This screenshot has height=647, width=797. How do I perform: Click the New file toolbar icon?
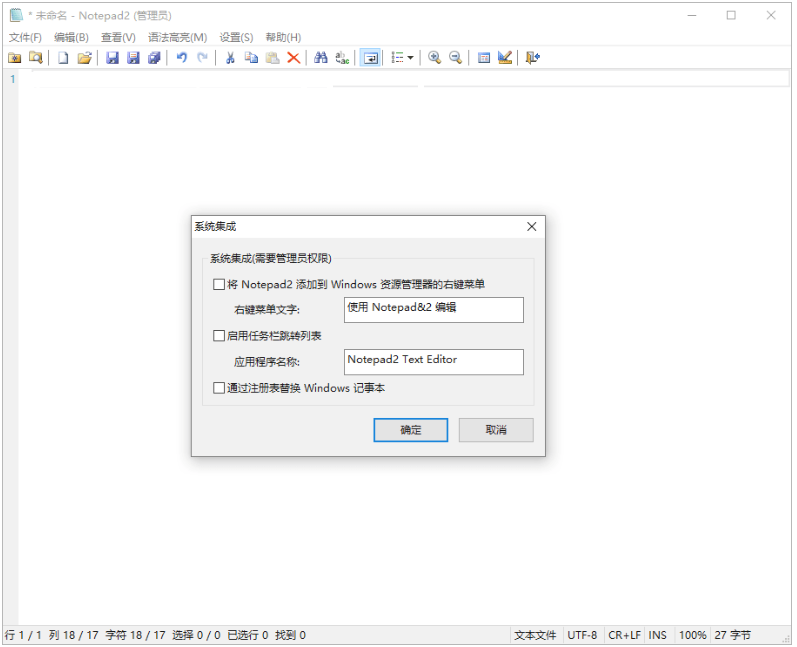click(63, 58)
